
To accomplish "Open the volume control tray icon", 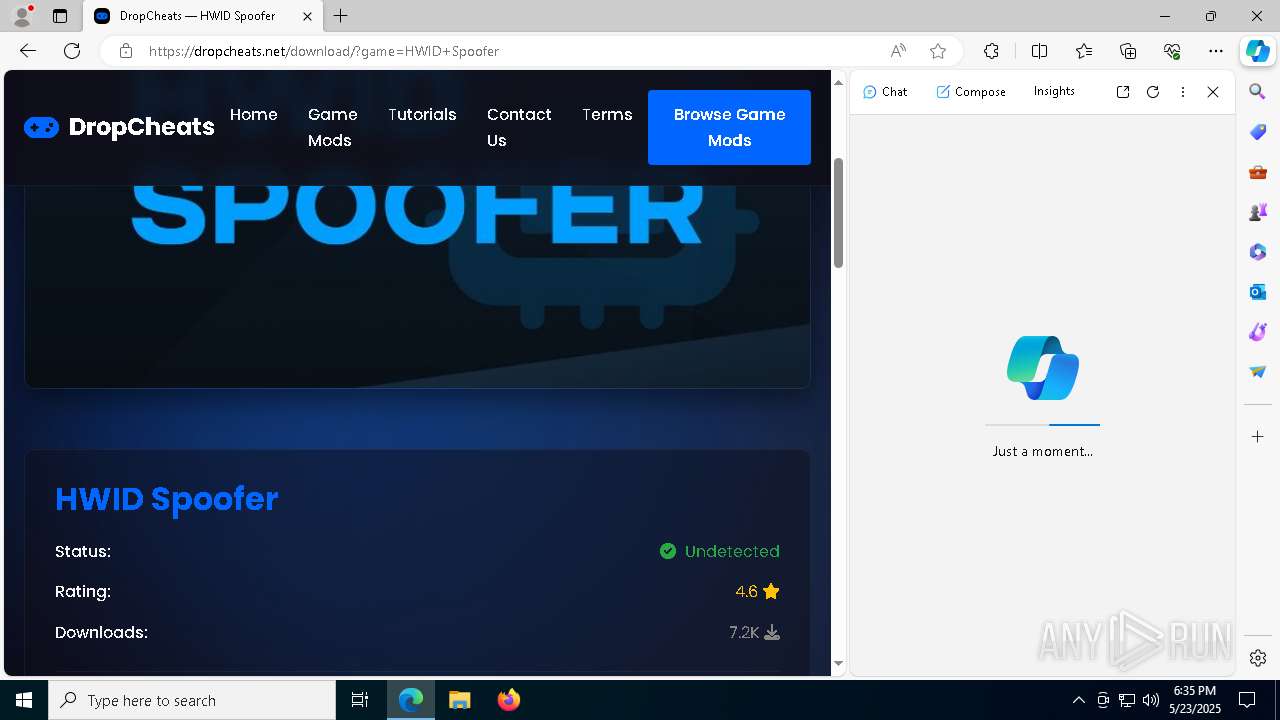I will point(1151,700).
